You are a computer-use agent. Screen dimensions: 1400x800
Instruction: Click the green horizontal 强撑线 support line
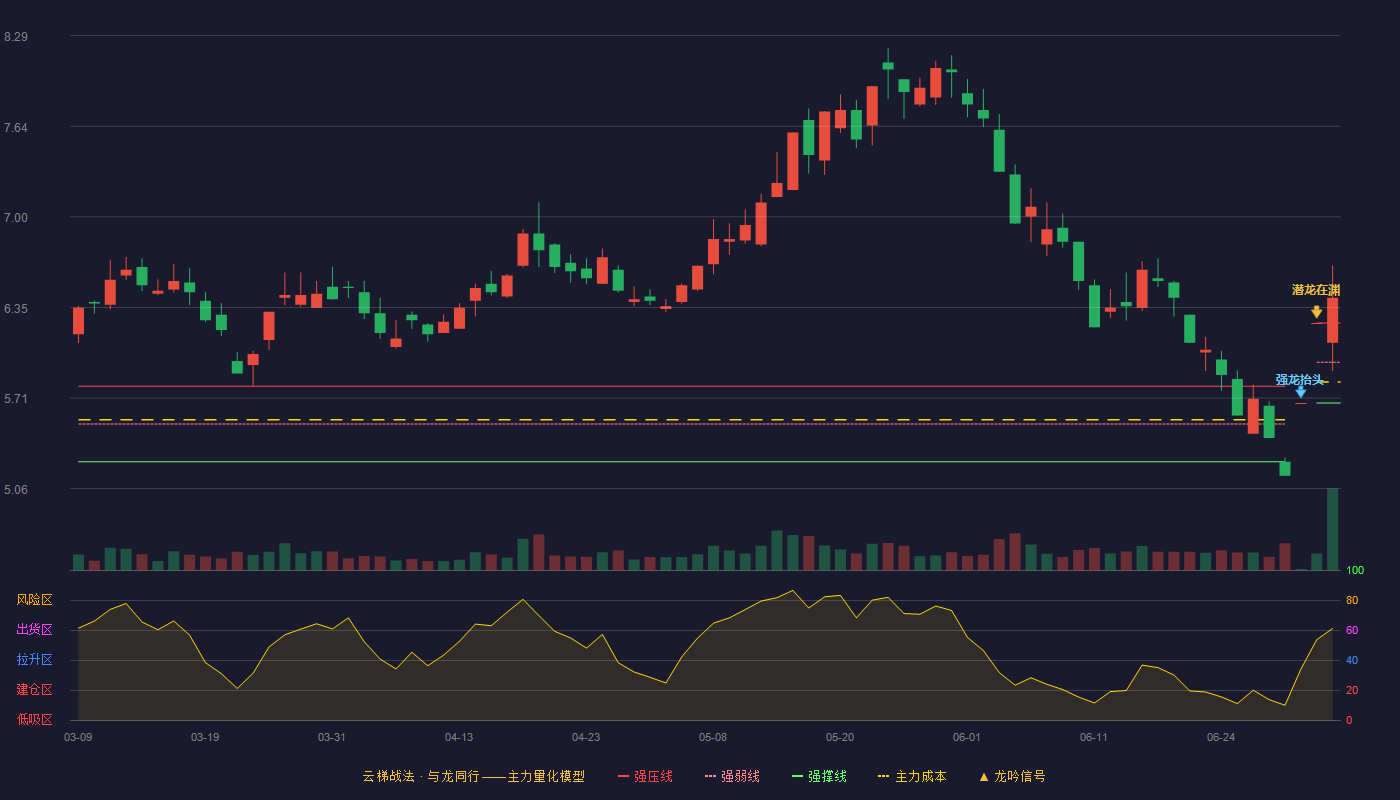pos(680,462)
